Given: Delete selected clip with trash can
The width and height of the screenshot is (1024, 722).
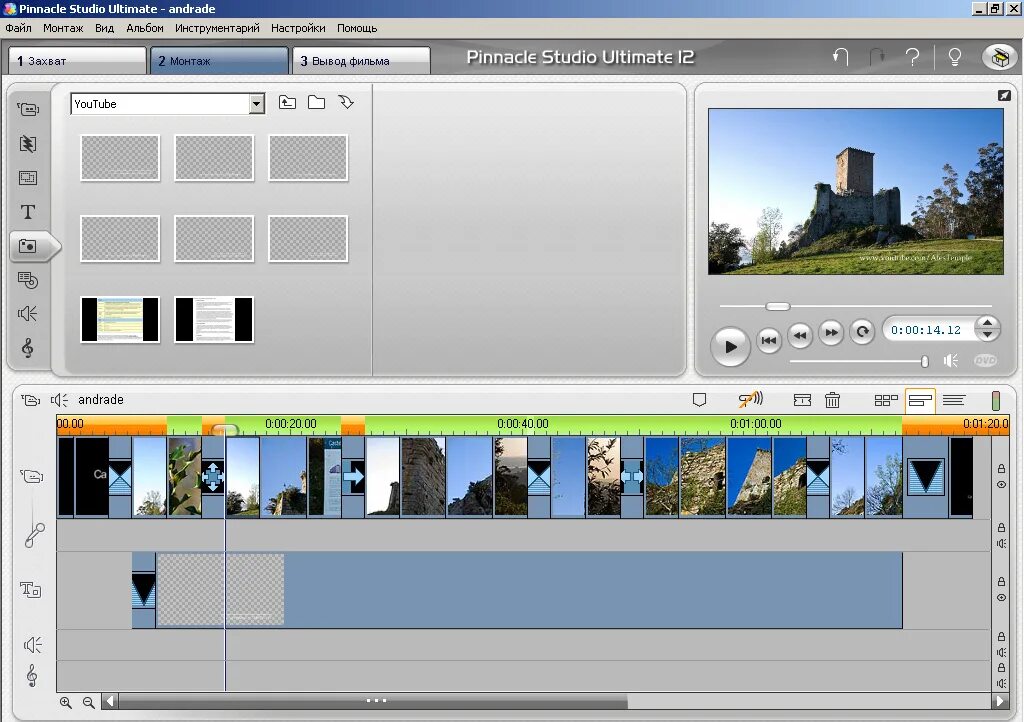Looking at the screenshot, I should pyautogui.click(x=832, y=400).
